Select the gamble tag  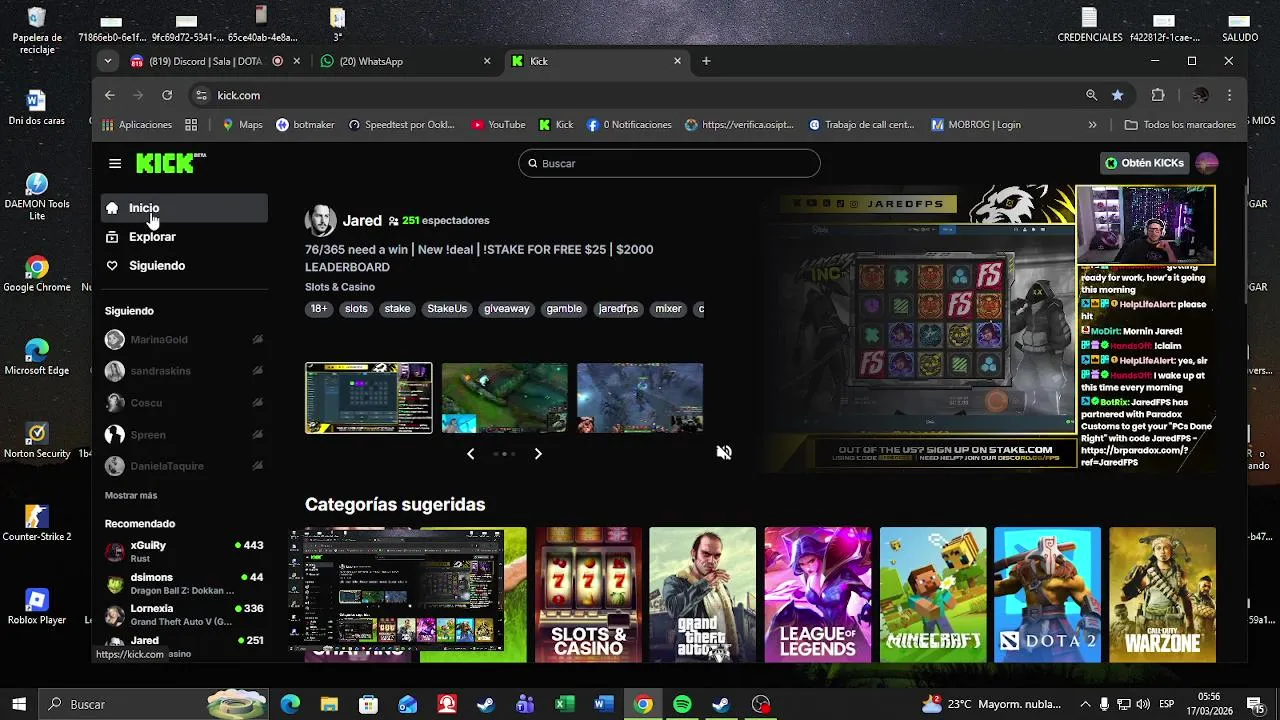tap(564, 309)
